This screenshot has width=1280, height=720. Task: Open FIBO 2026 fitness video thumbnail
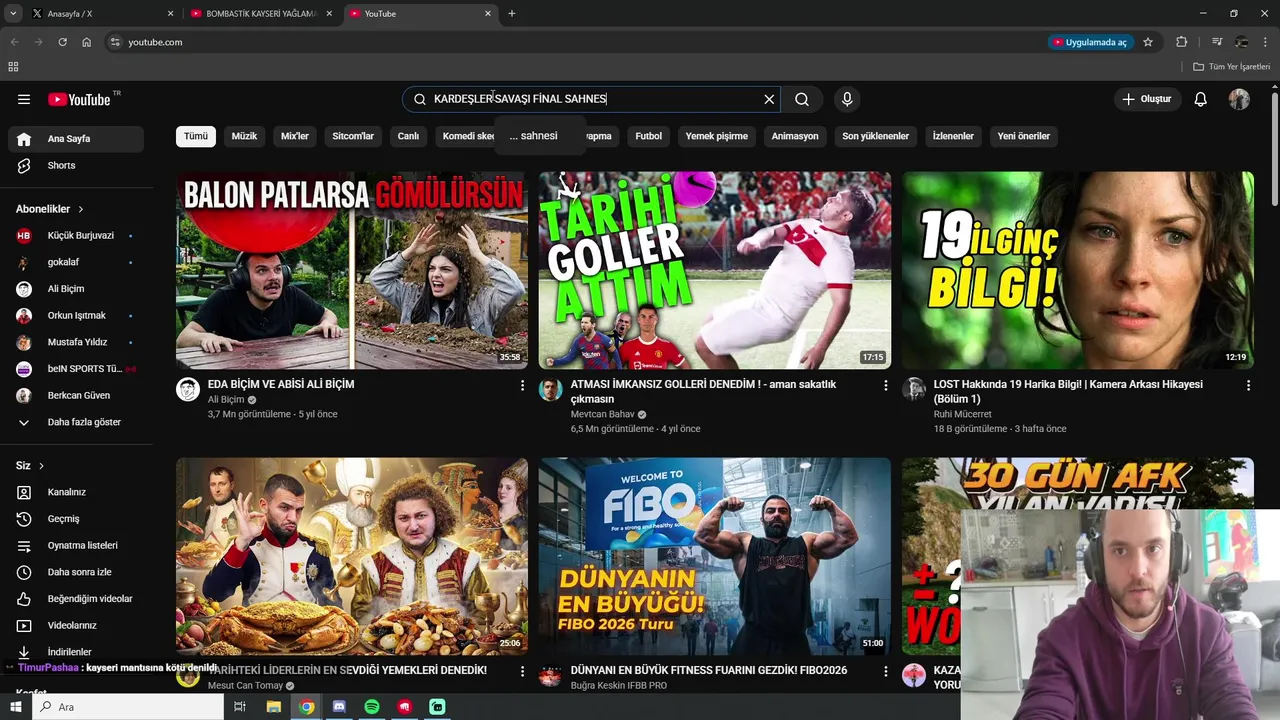click(x=715, y=556)
